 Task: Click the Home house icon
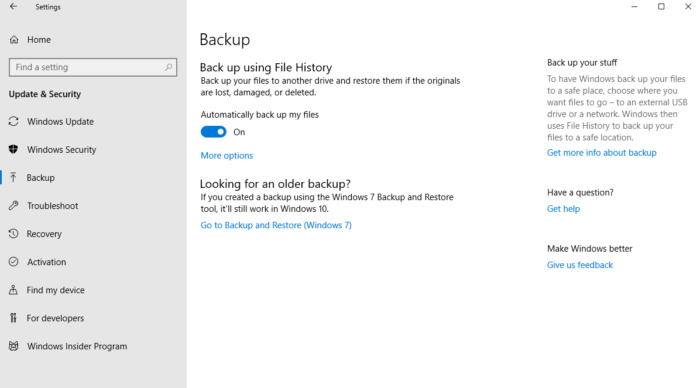[14, 40]
